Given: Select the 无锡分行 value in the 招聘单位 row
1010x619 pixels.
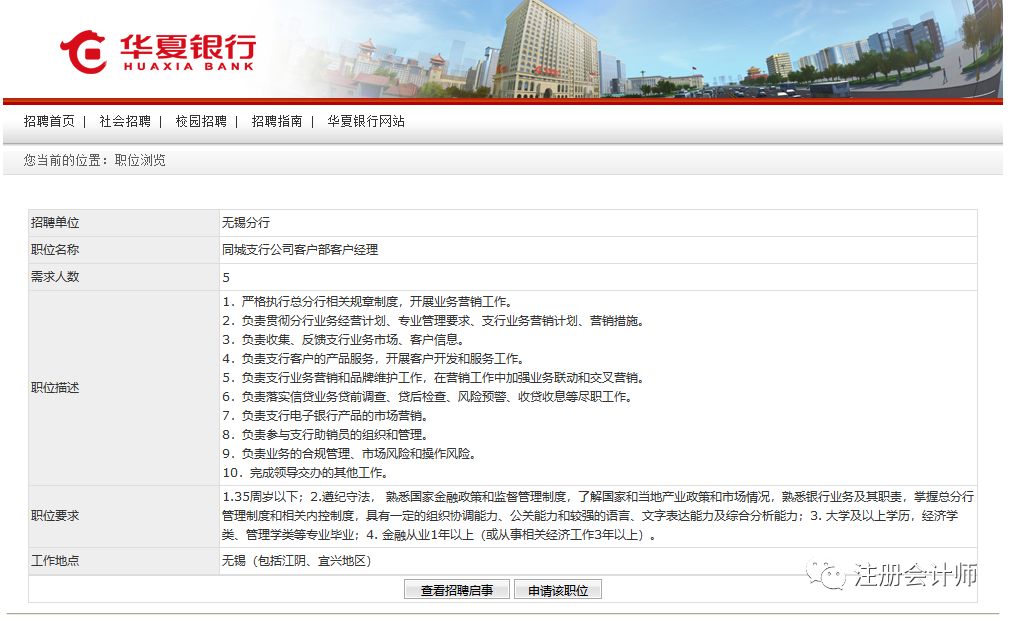Looking at the screenshot, I should 246,223.
